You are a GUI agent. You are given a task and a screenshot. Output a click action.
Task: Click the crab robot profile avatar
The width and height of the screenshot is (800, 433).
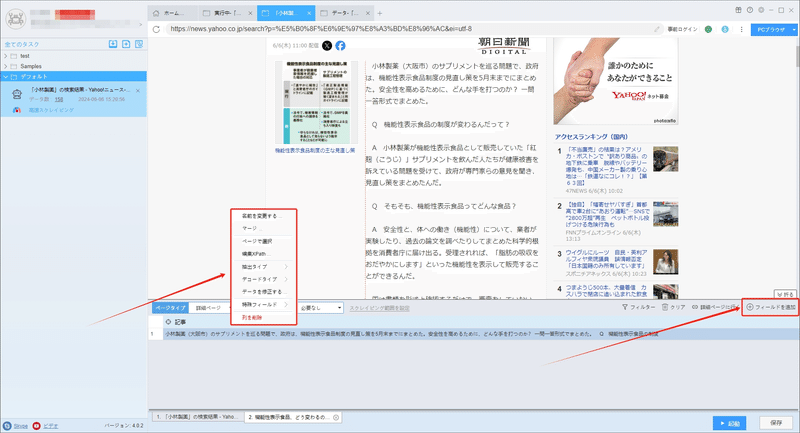[15, 19]
